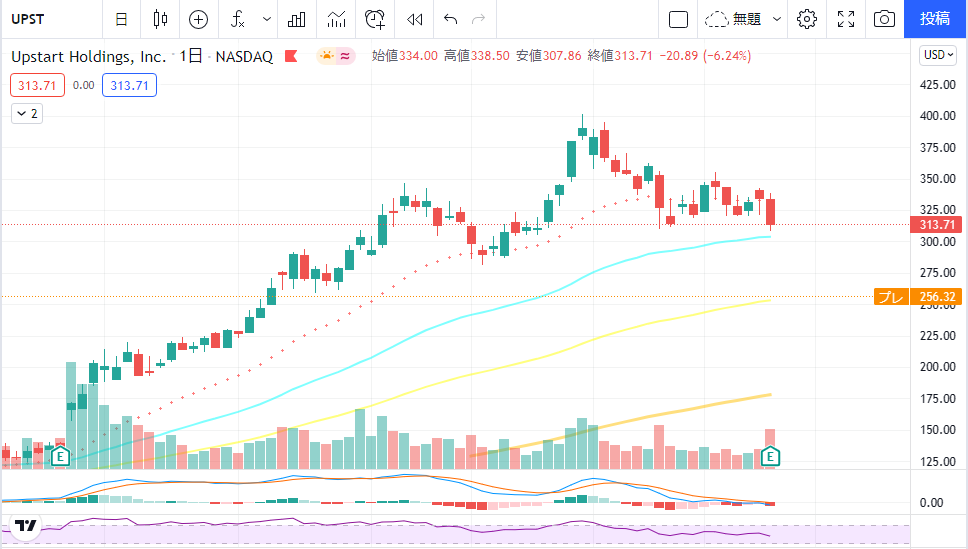The image size is (968, 549).
Task: Open the fx indicators menu
Action: click(238, 19)
